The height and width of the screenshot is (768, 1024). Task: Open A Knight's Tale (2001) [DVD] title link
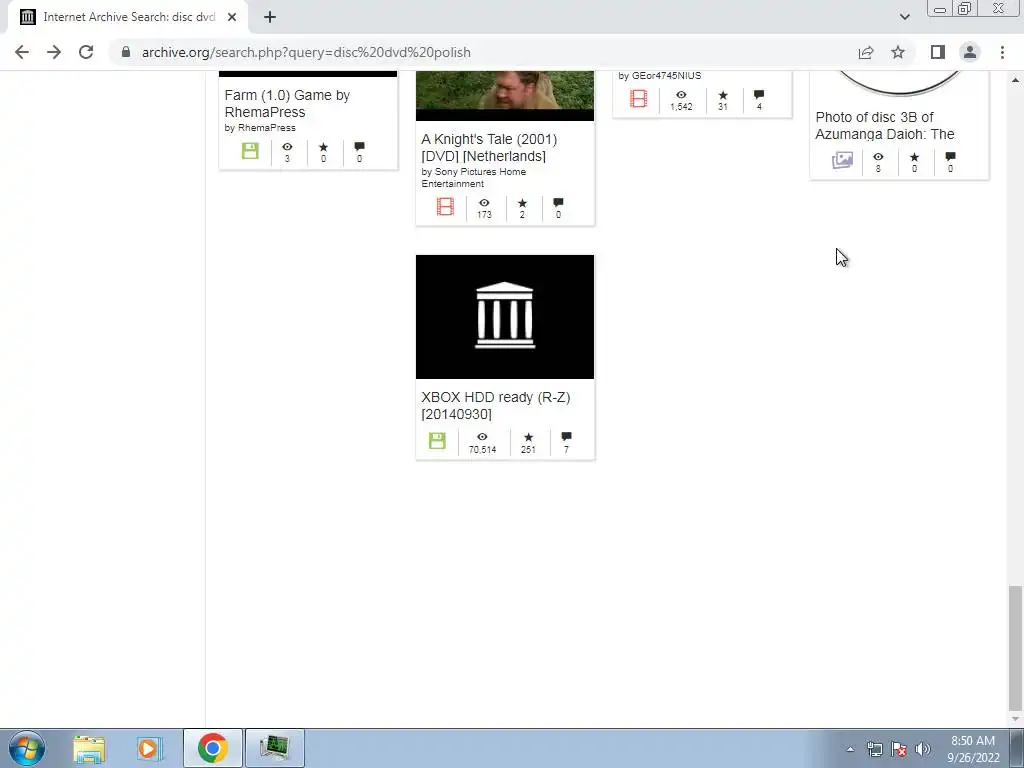(x=489, y=148)
